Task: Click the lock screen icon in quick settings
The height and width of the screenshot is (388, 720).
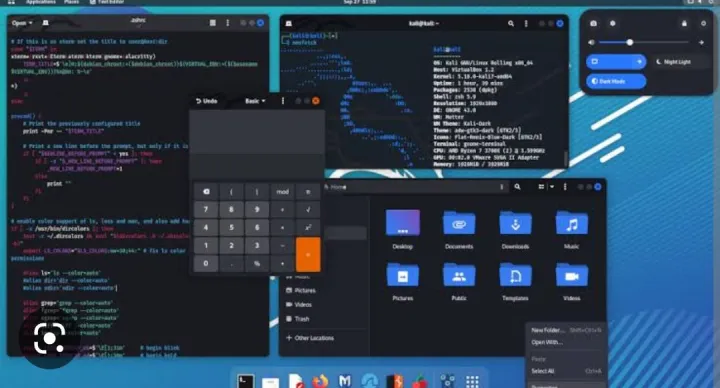Action: click(x=684, y=23)
